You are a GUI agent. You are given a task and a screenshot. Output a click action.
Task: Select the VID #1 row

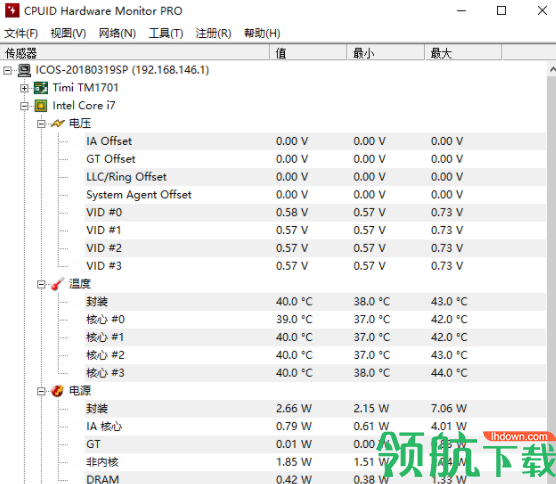coord(315,230)
